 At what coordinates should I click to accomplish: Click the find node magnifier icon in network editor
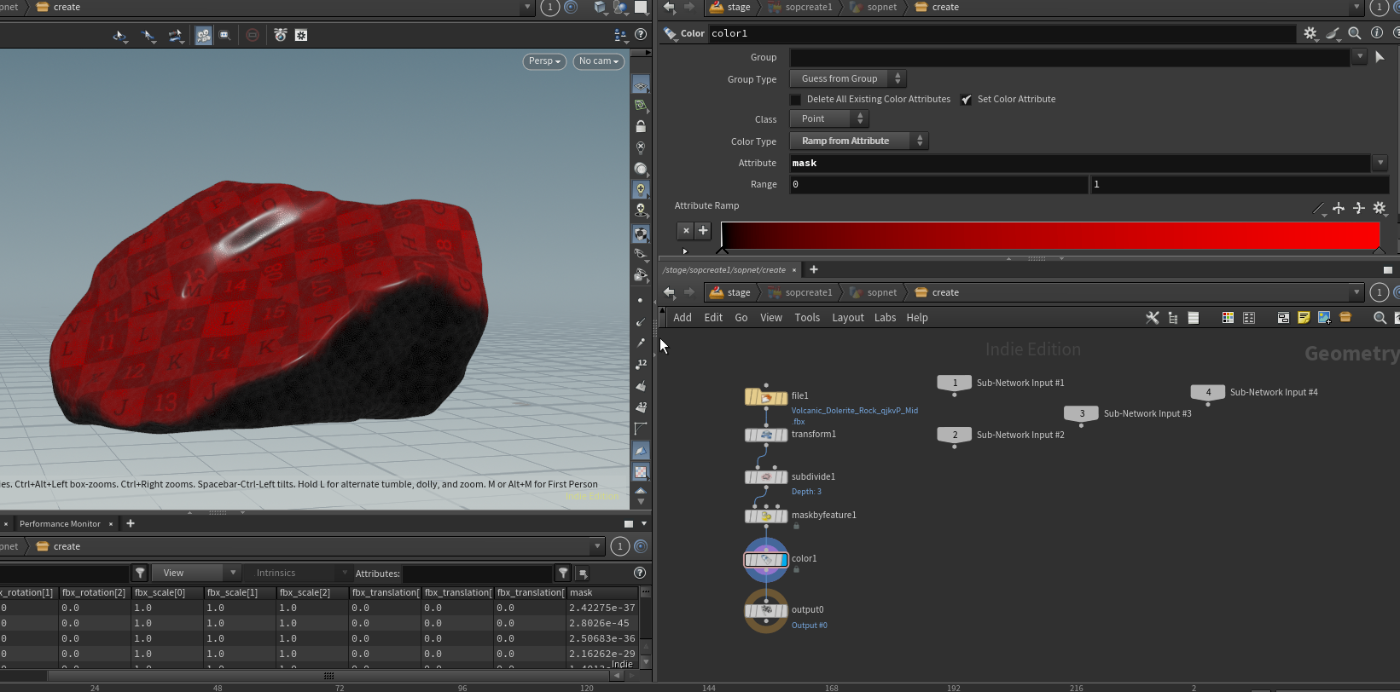tap(1380, 318)
